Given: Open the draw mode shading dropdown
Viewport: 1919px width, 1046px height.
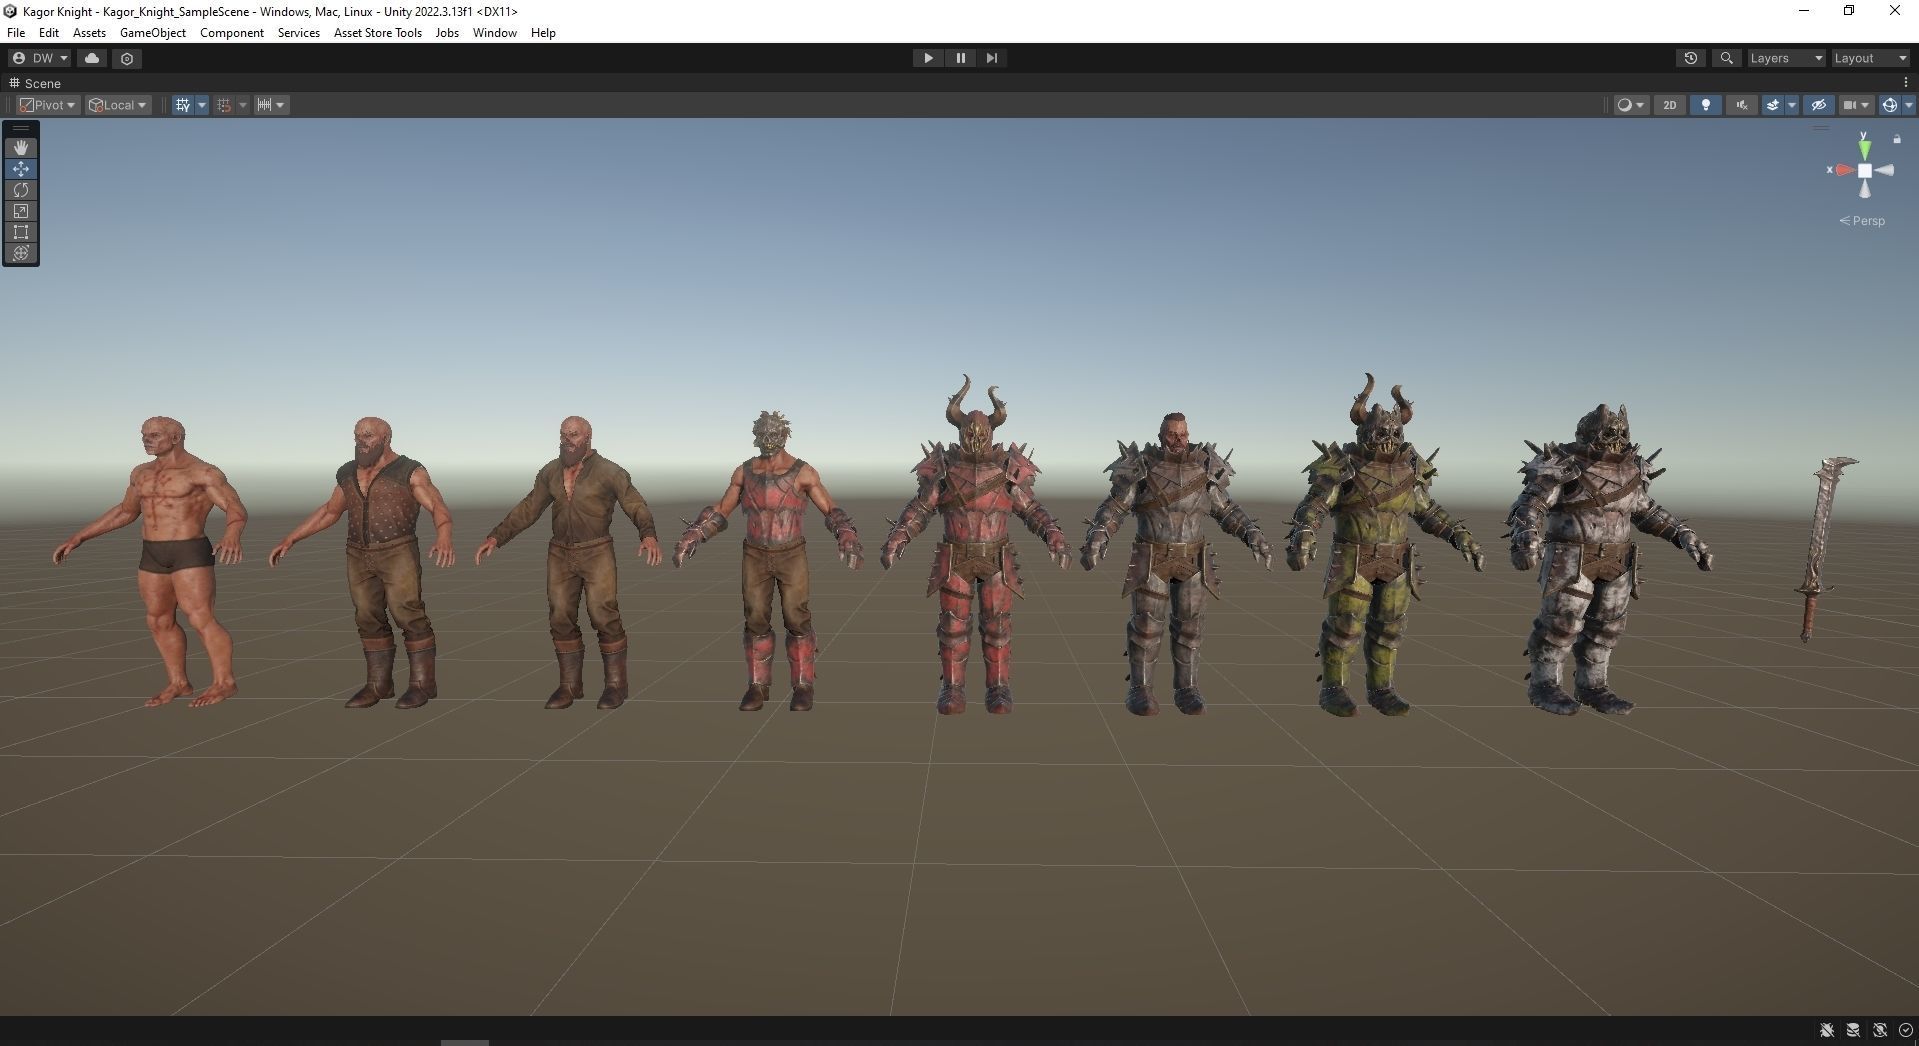Looking at the screenshot, I should [1631, 105].
